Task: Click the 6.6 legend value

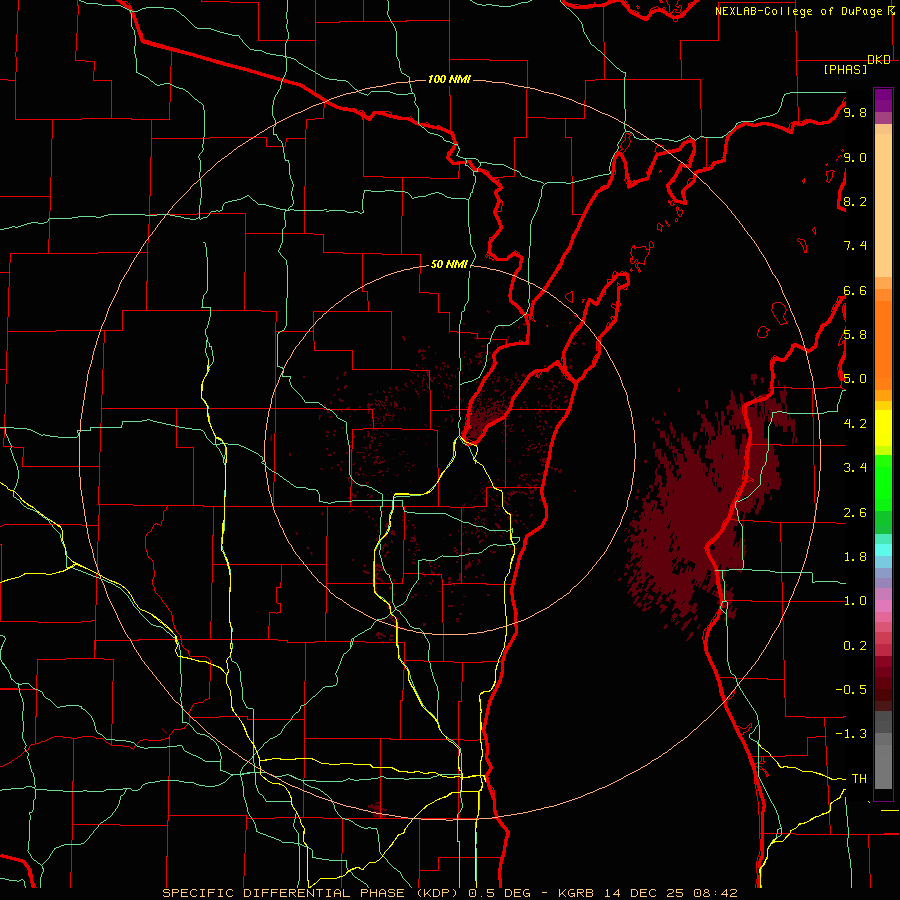Action: (855, 290)
